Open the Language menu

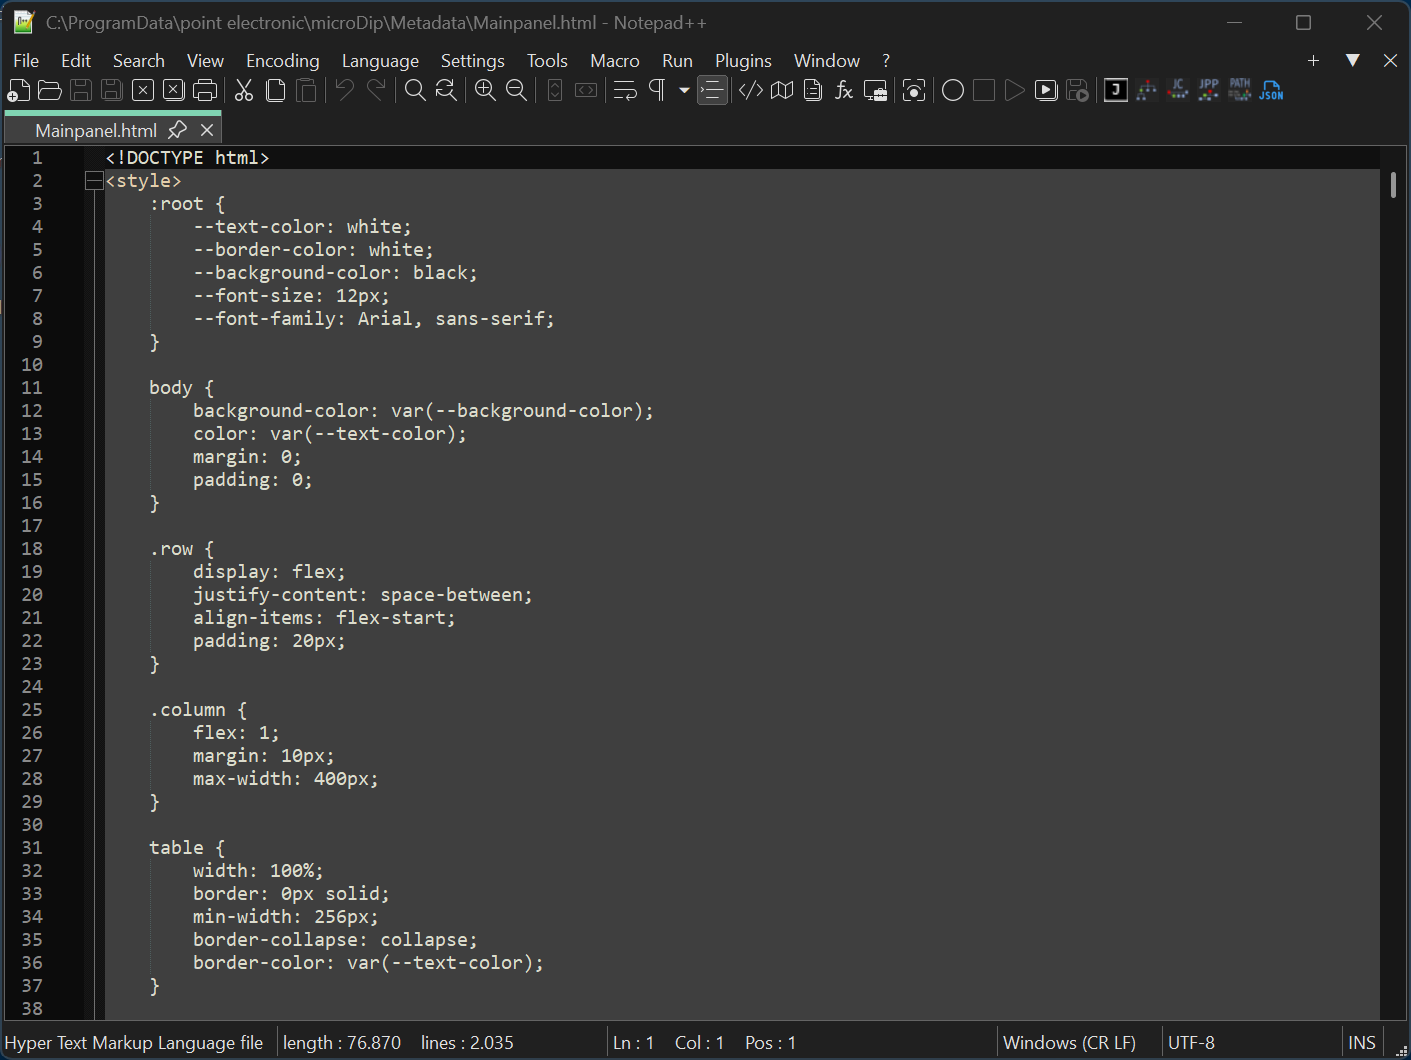380,61
